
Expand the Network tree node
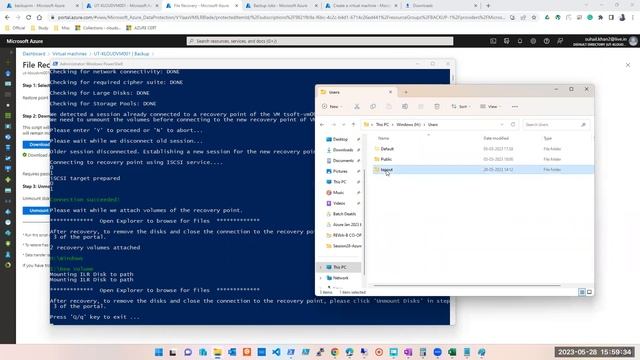click(321, 278)
